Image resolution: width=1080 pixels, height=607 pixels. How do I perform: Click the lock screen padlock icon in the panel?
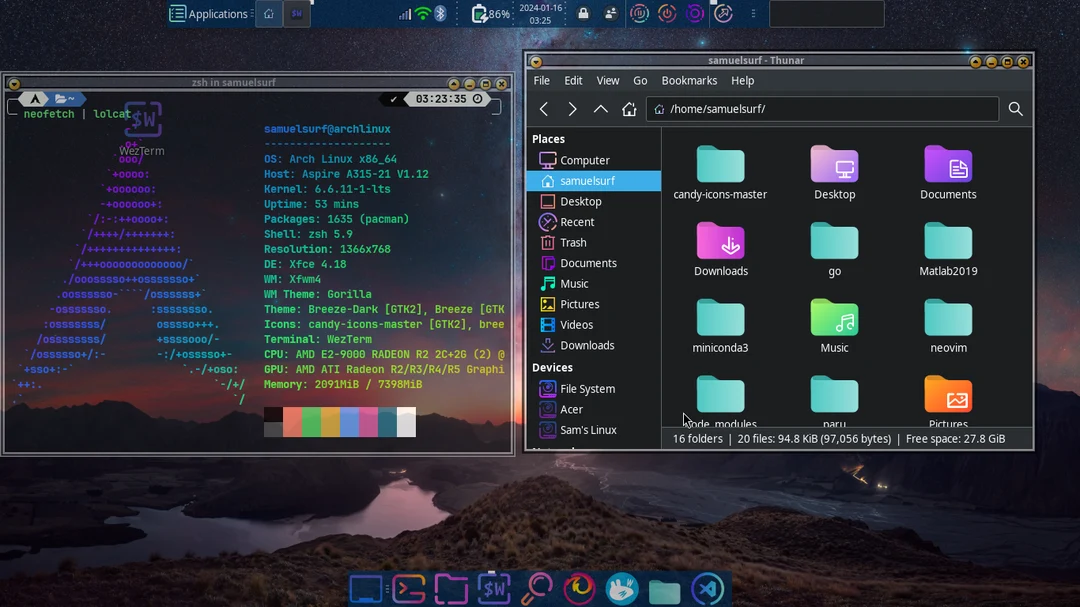pyautogui.click(x=583, y=14)
